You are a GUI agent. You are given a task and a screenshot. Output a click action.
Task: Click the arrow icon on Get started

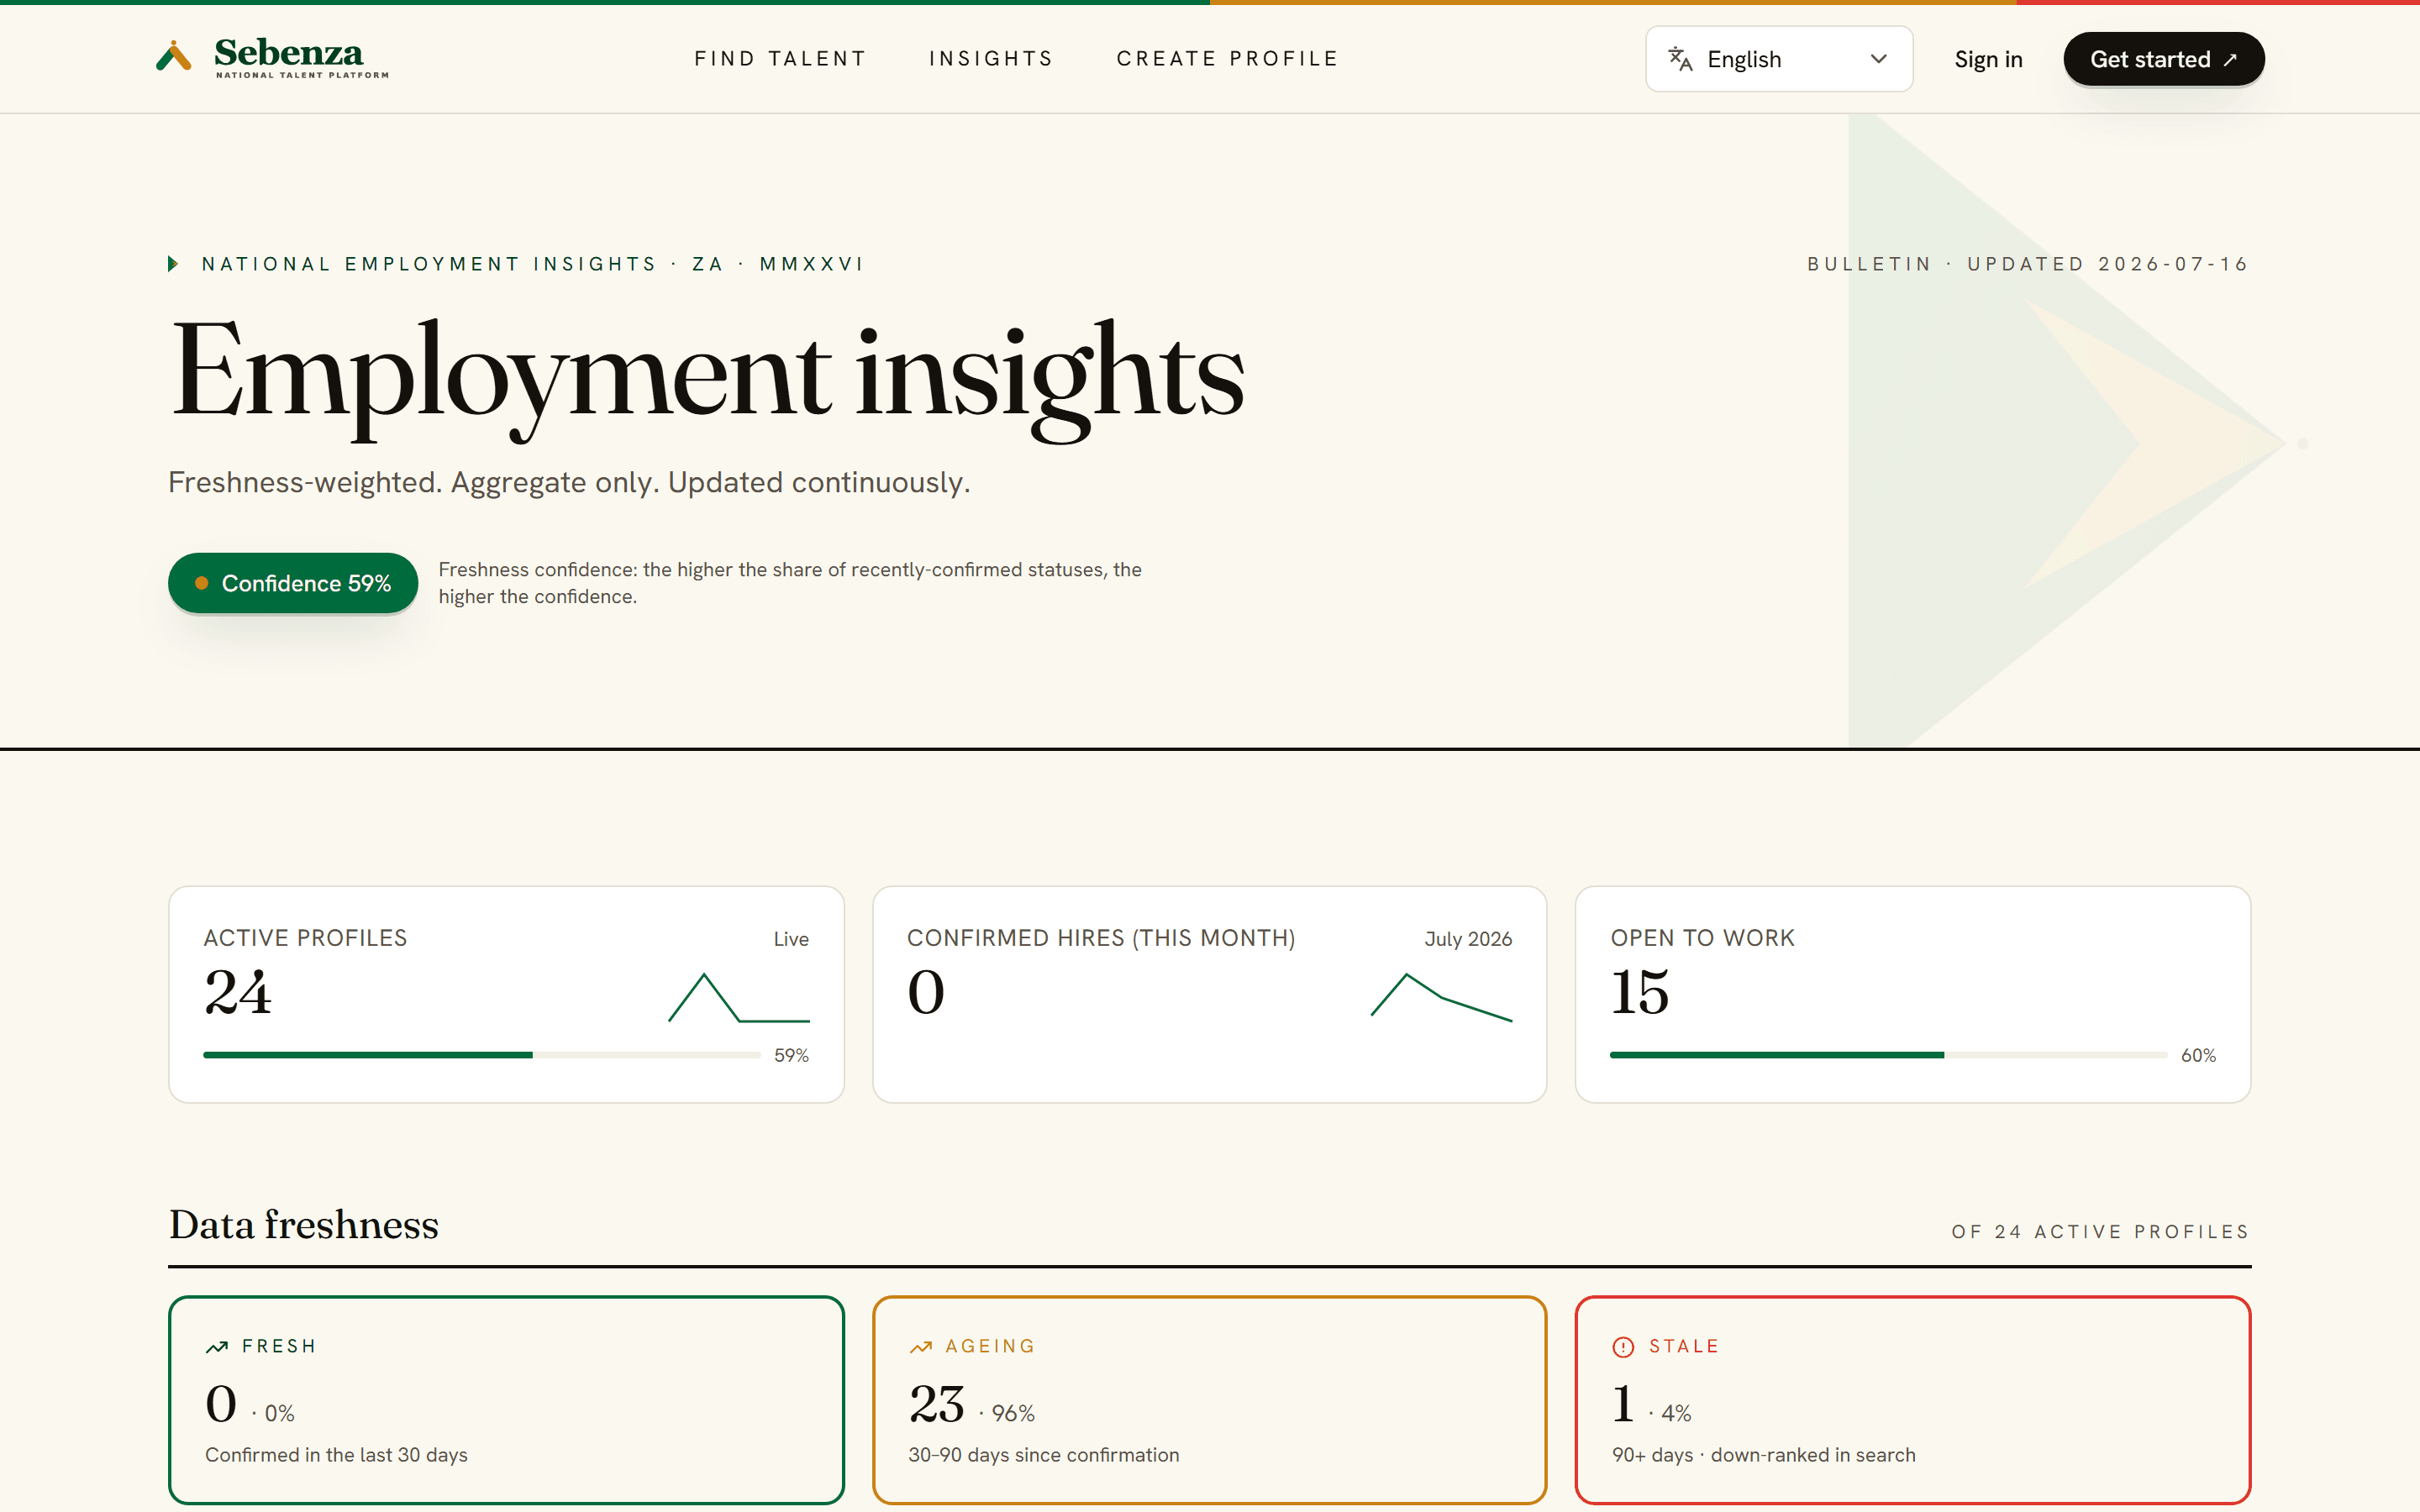(x=2229, y=60)
